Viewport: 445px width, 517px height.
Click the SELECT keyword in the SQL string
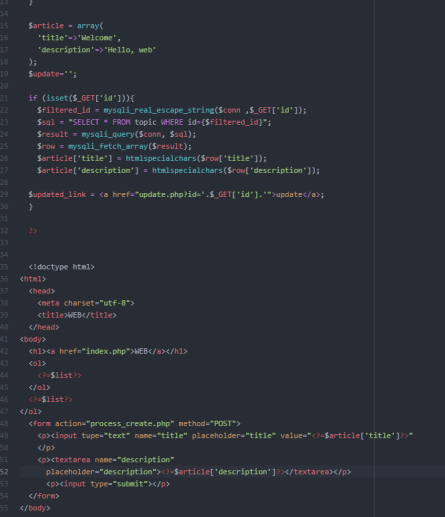click(x=86, y=122)
